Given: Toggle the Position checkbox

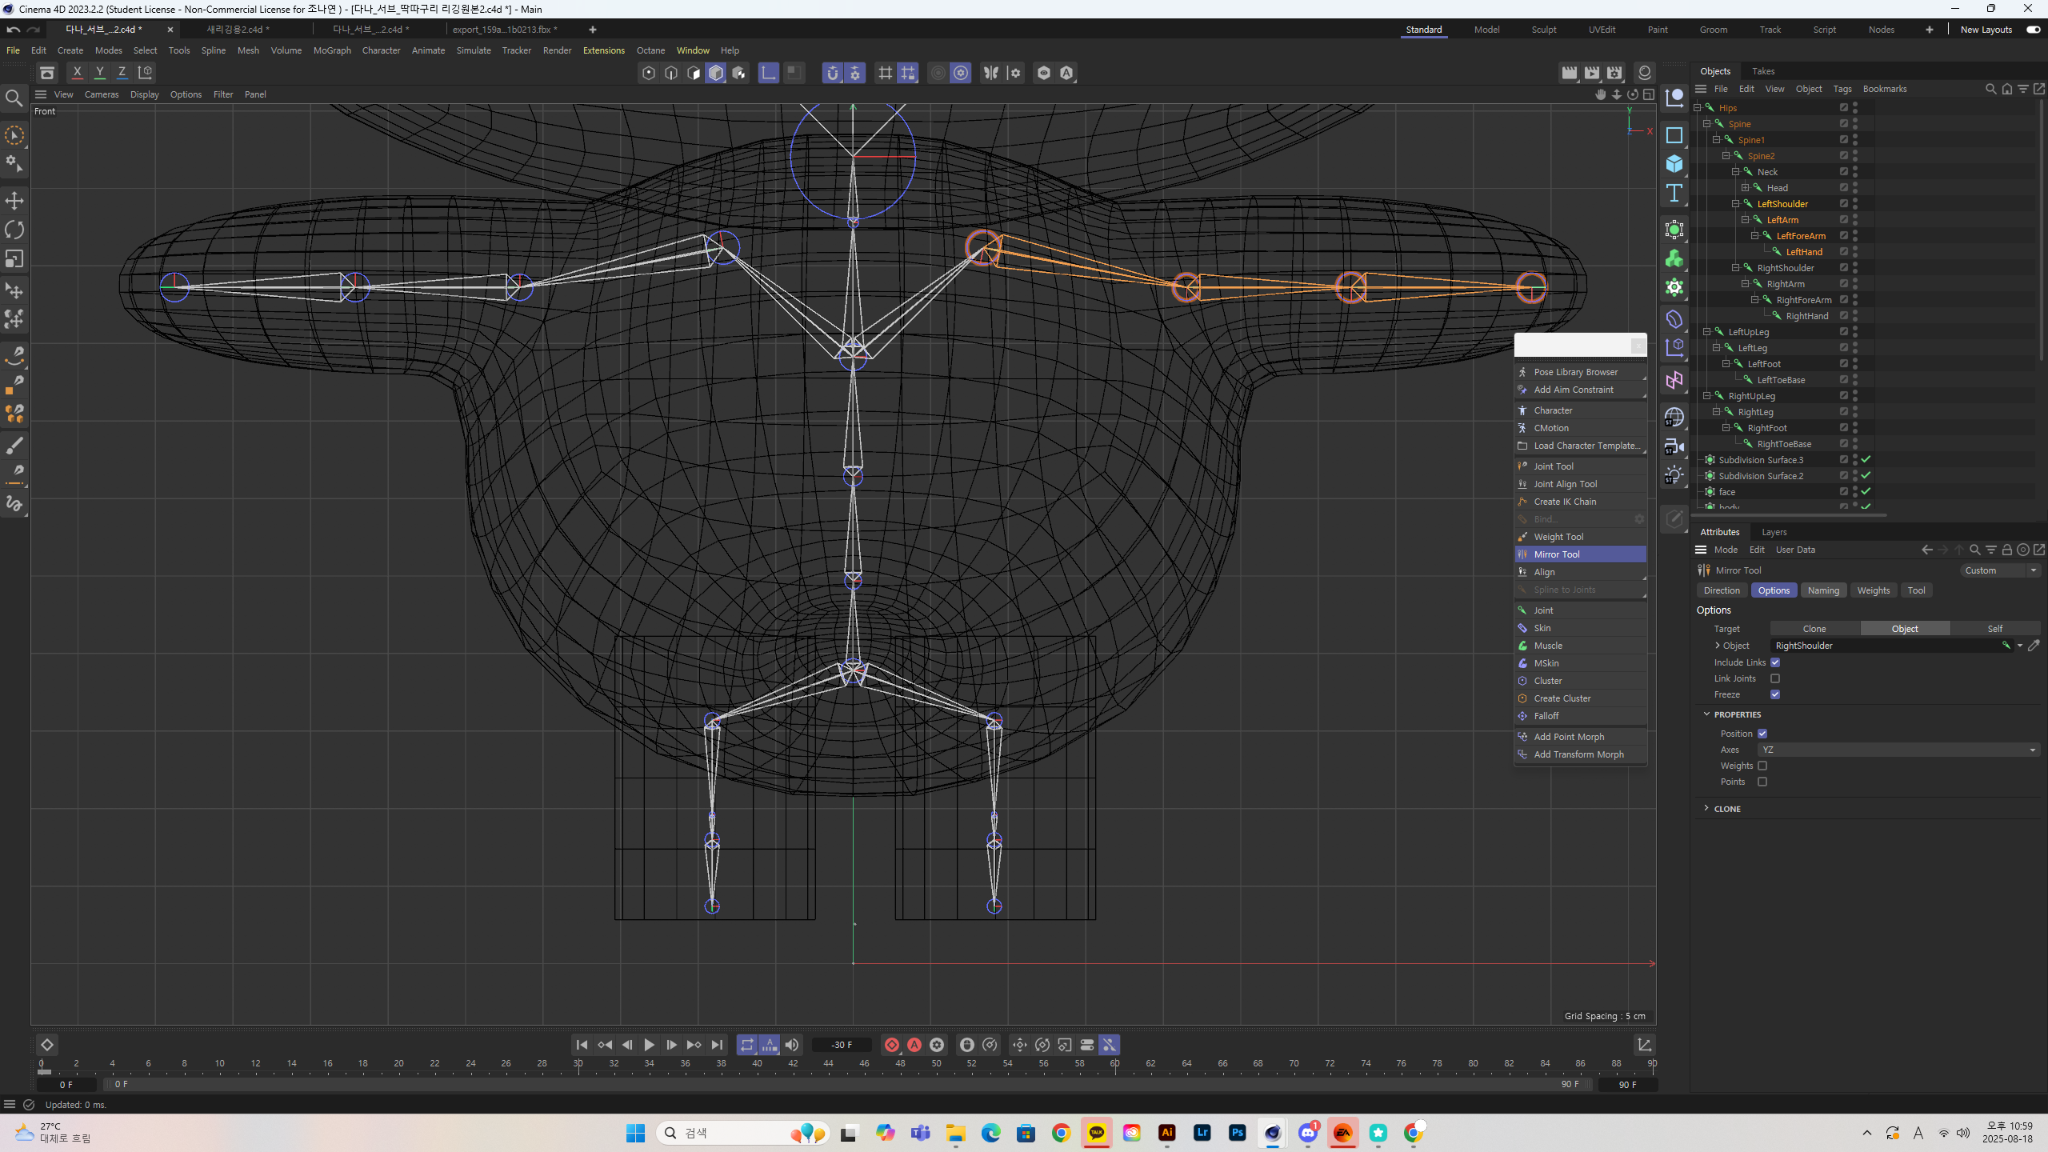Looking at the screenshot, I should tap(1762, 733).
